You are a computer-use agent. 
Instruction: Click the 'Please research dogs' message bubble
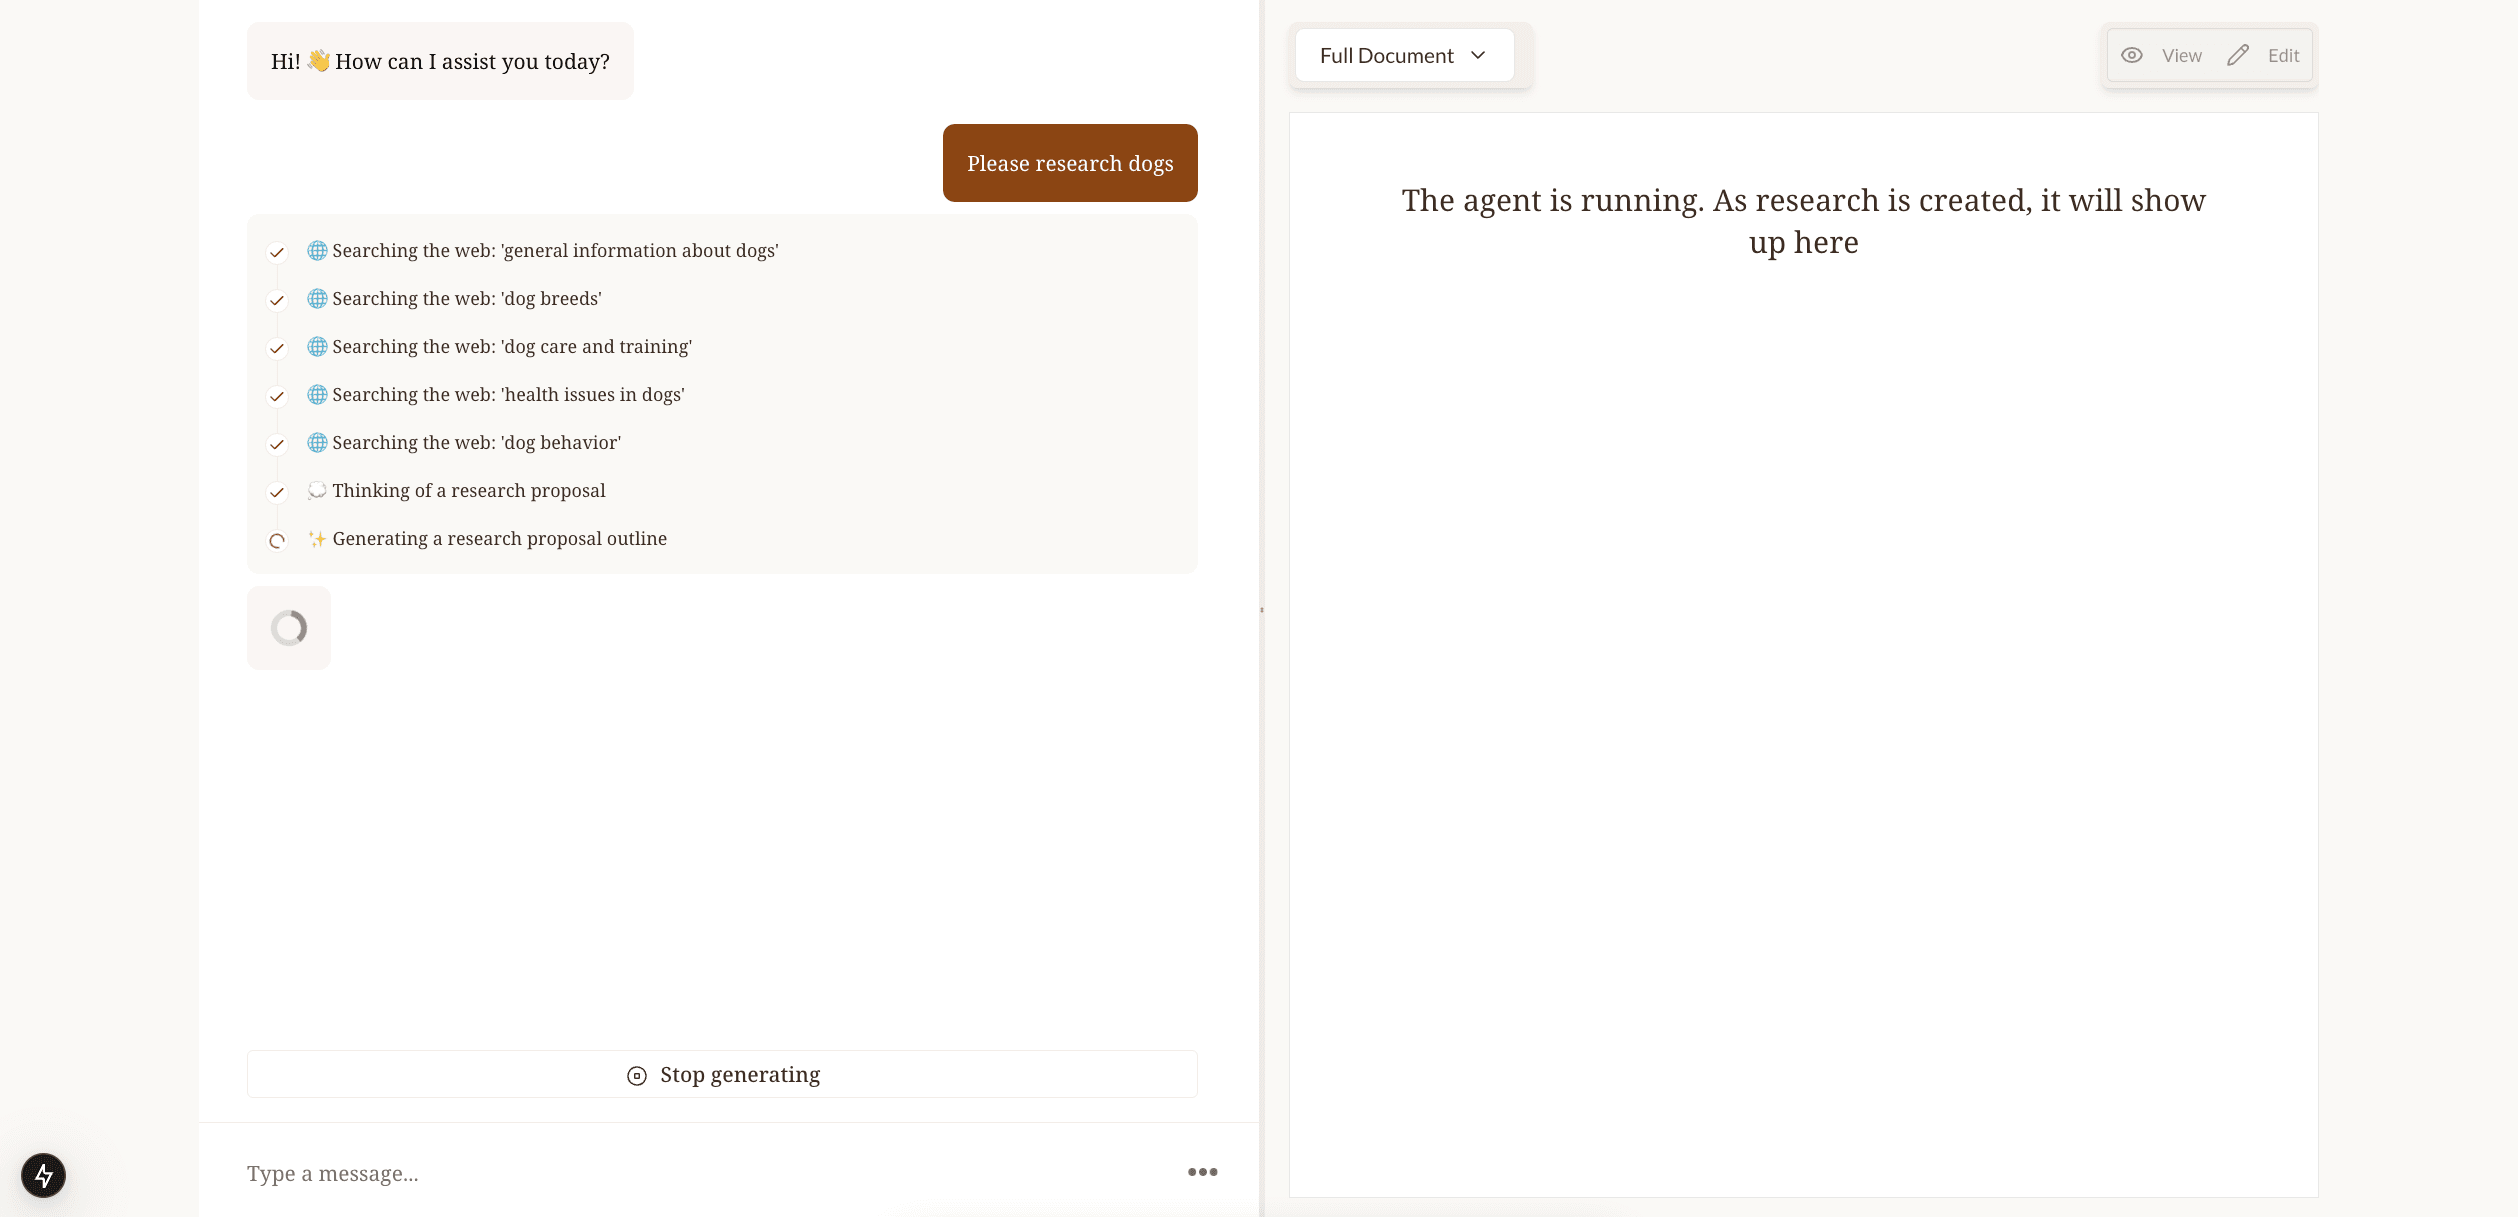click(1069, 162)
